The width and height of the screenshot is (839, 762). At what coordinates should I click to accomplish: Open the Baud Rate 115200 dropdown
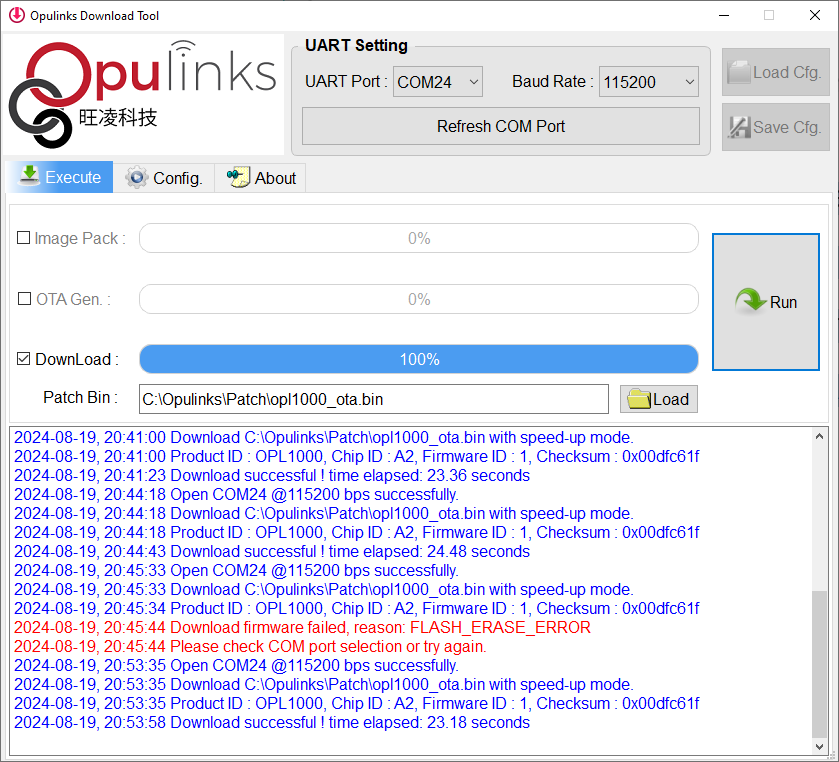pos(649,82)
